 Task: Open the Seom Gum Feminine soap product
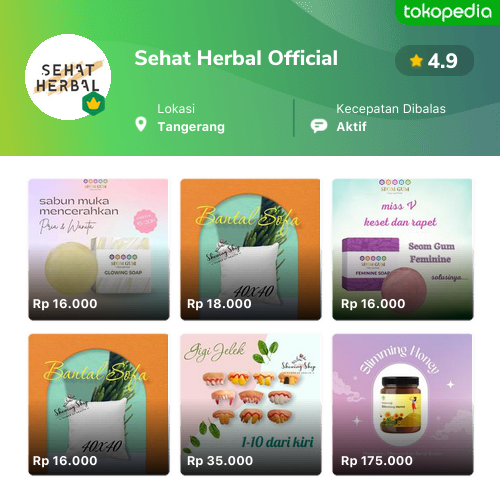(403, 249)
